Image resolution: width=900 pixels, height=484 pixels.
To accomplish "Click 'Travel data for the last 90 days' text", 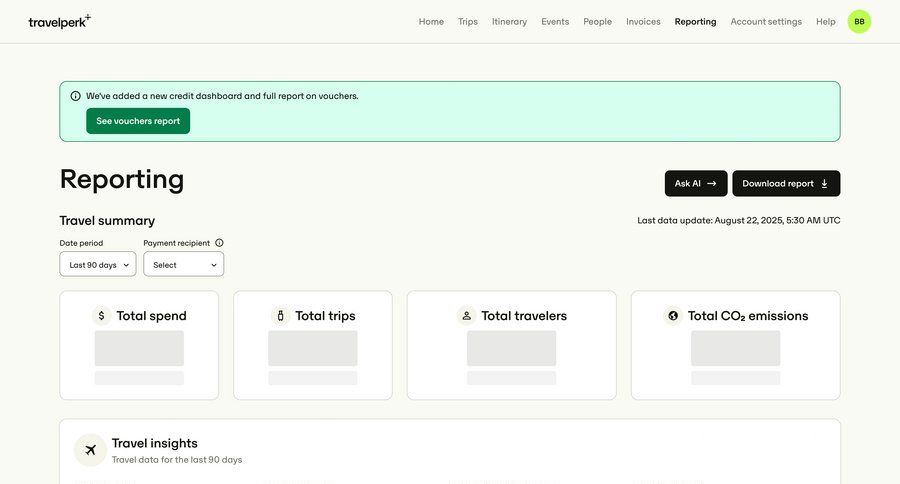I will (x=177, y=460).
